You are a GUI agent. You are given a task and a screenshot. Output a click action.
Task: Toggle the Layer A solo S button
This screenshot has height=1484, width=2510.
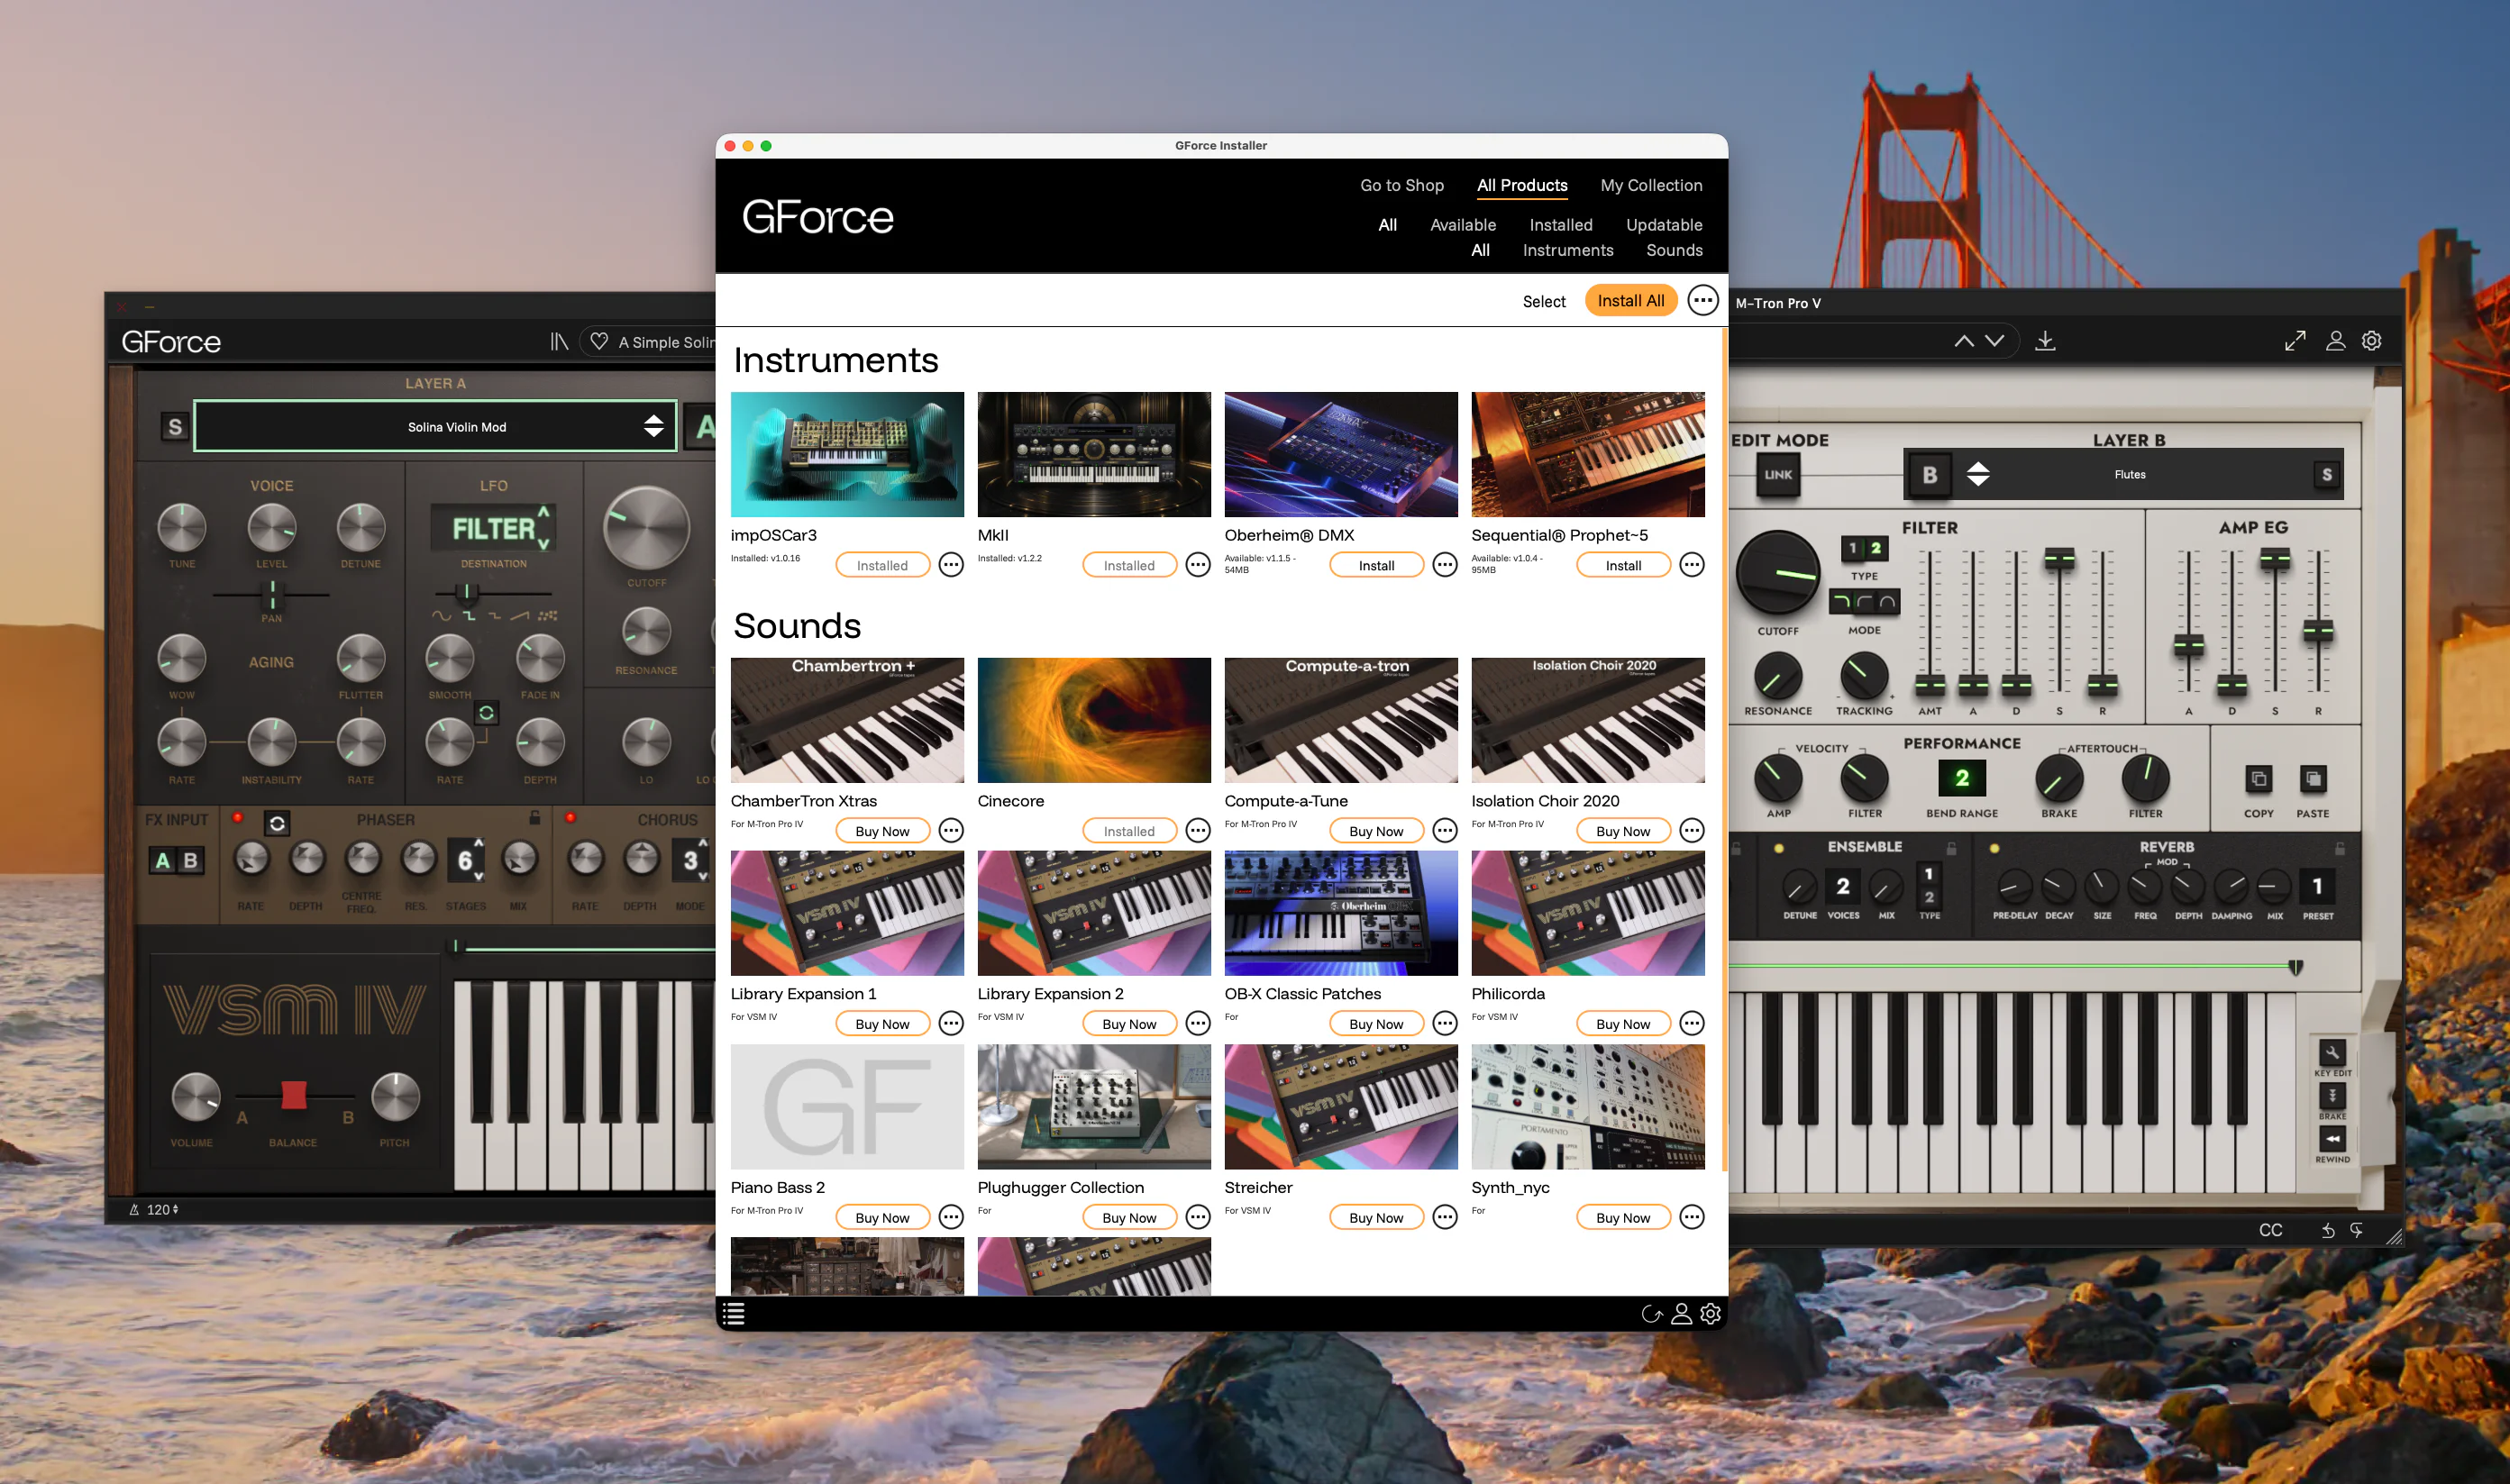[x=175, y=427]
